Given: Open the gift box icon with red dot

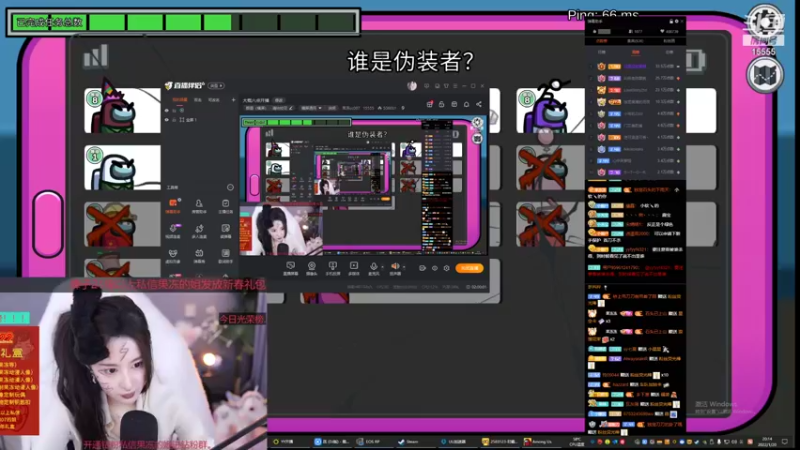Looking at the screenshot, I should coord(430,104).
